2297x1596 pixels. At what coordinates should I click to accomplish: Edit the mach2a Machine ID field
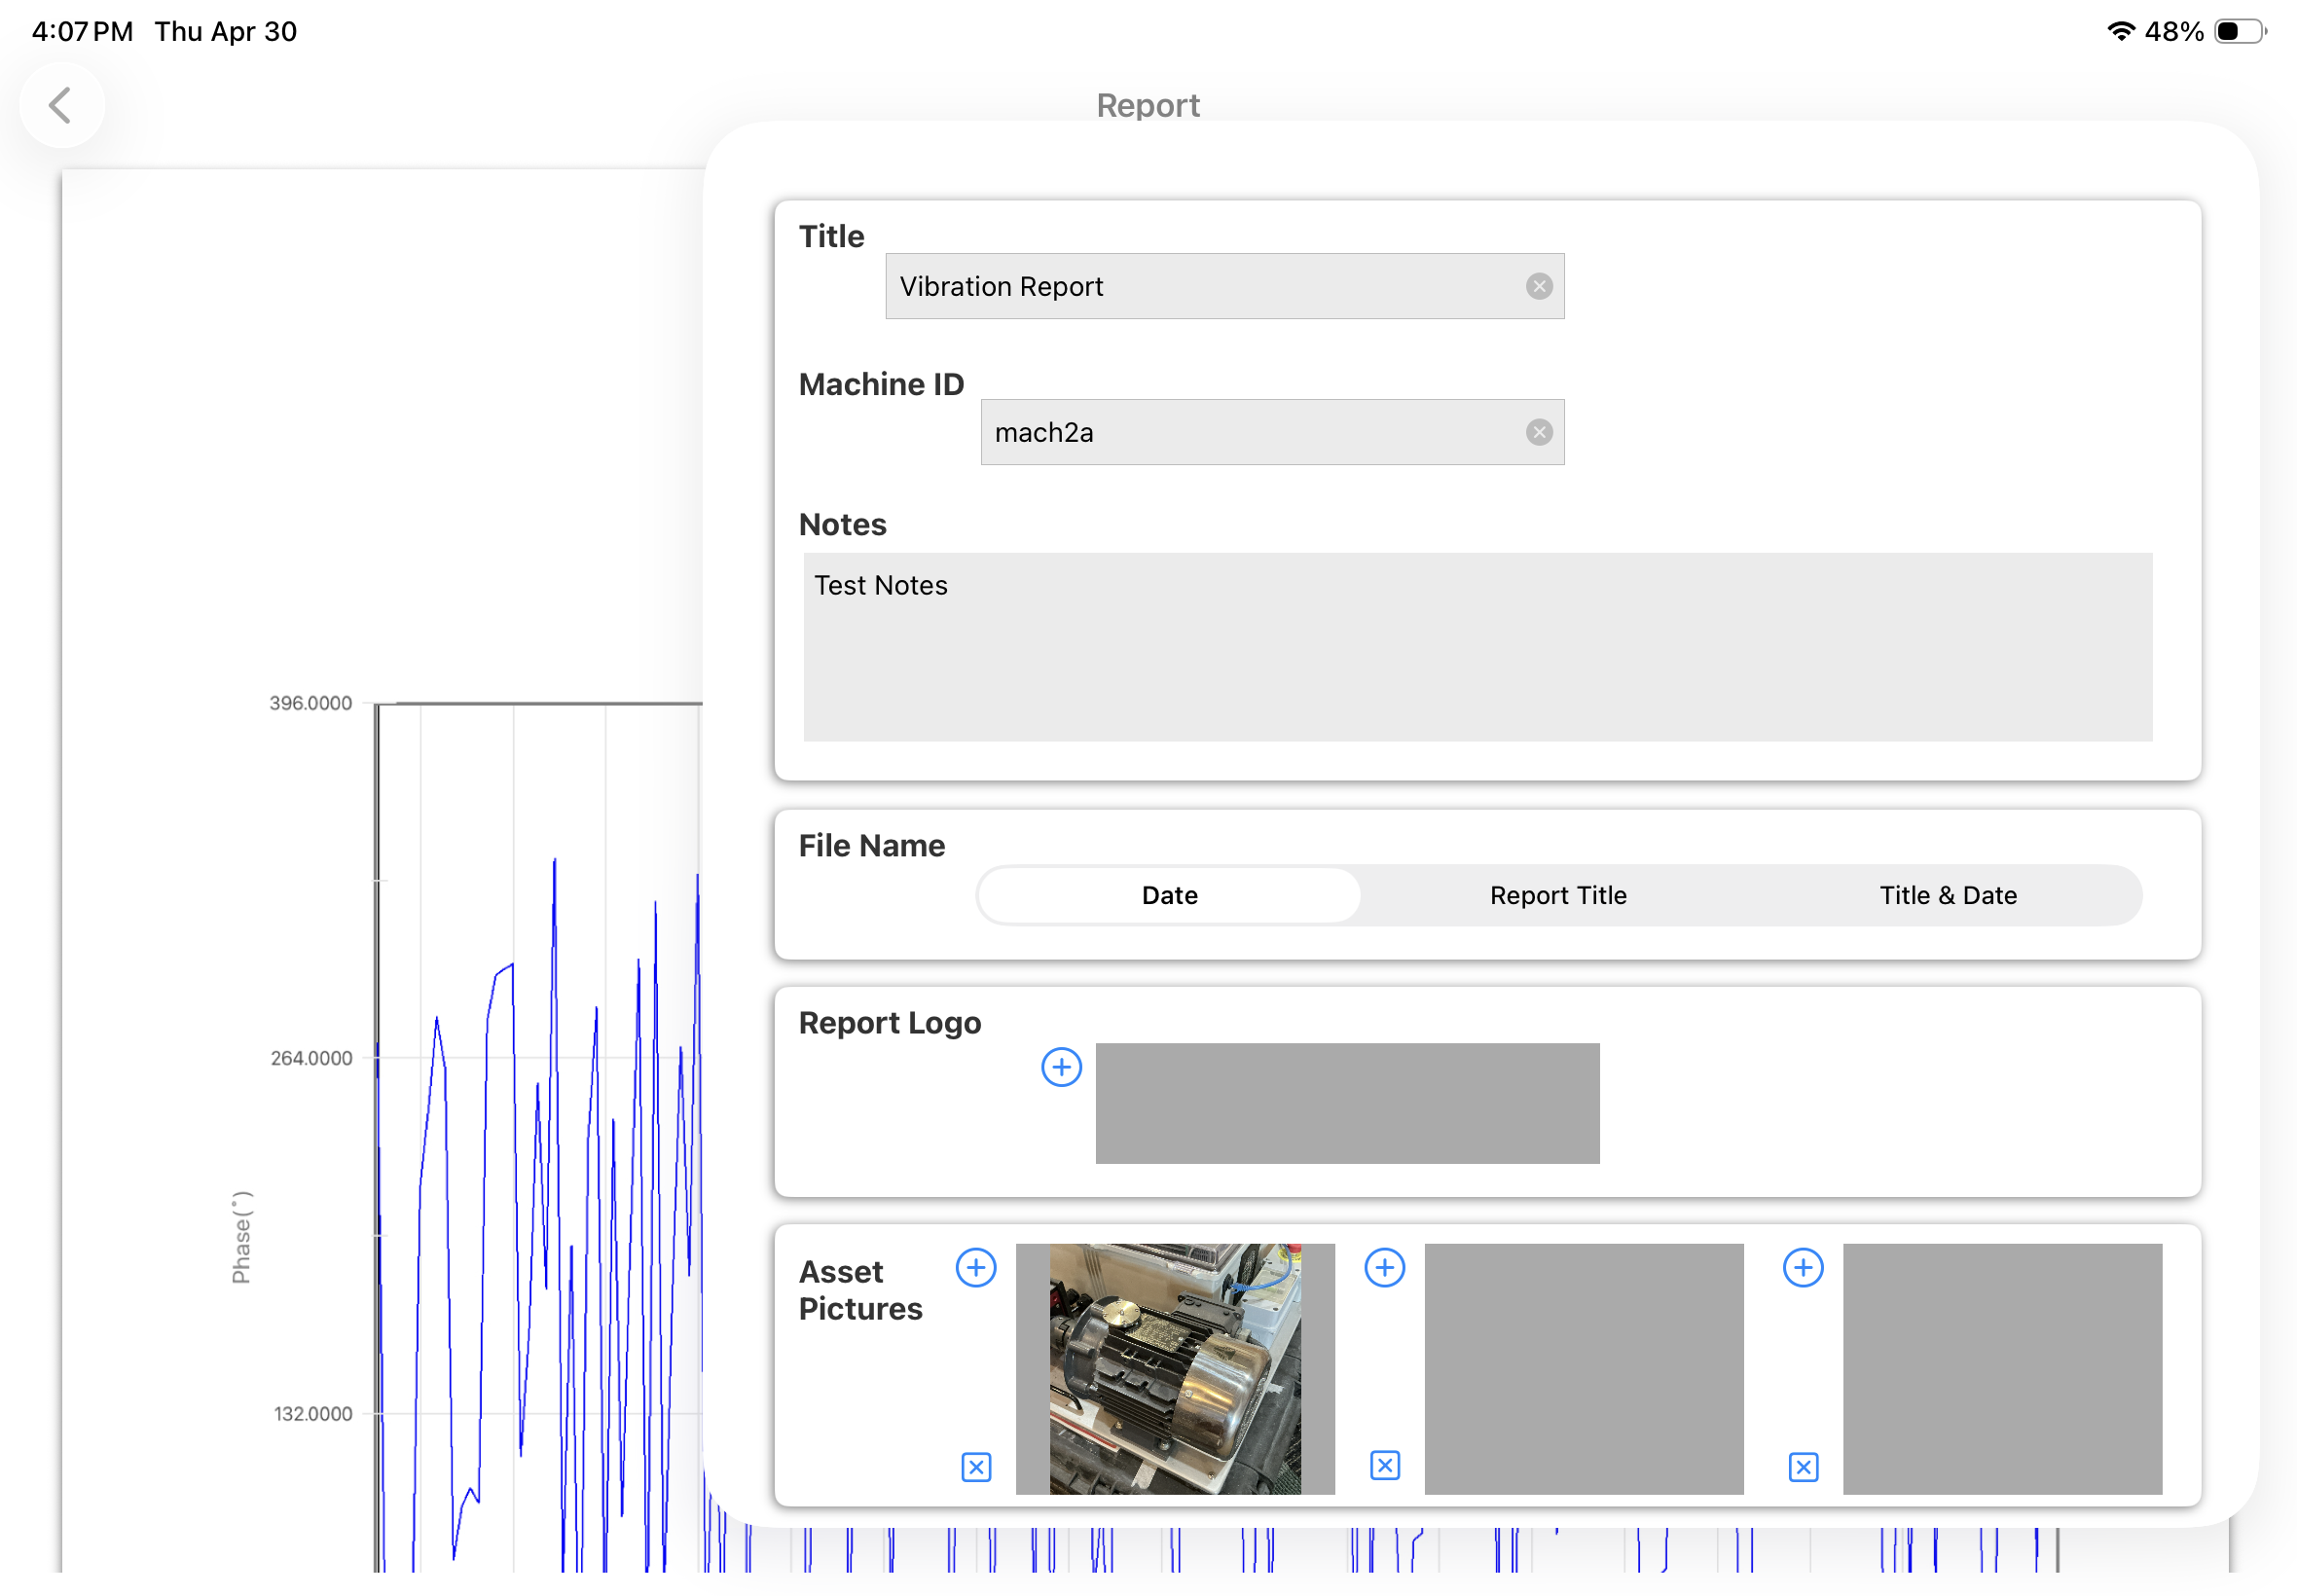tap(1272, 432)
